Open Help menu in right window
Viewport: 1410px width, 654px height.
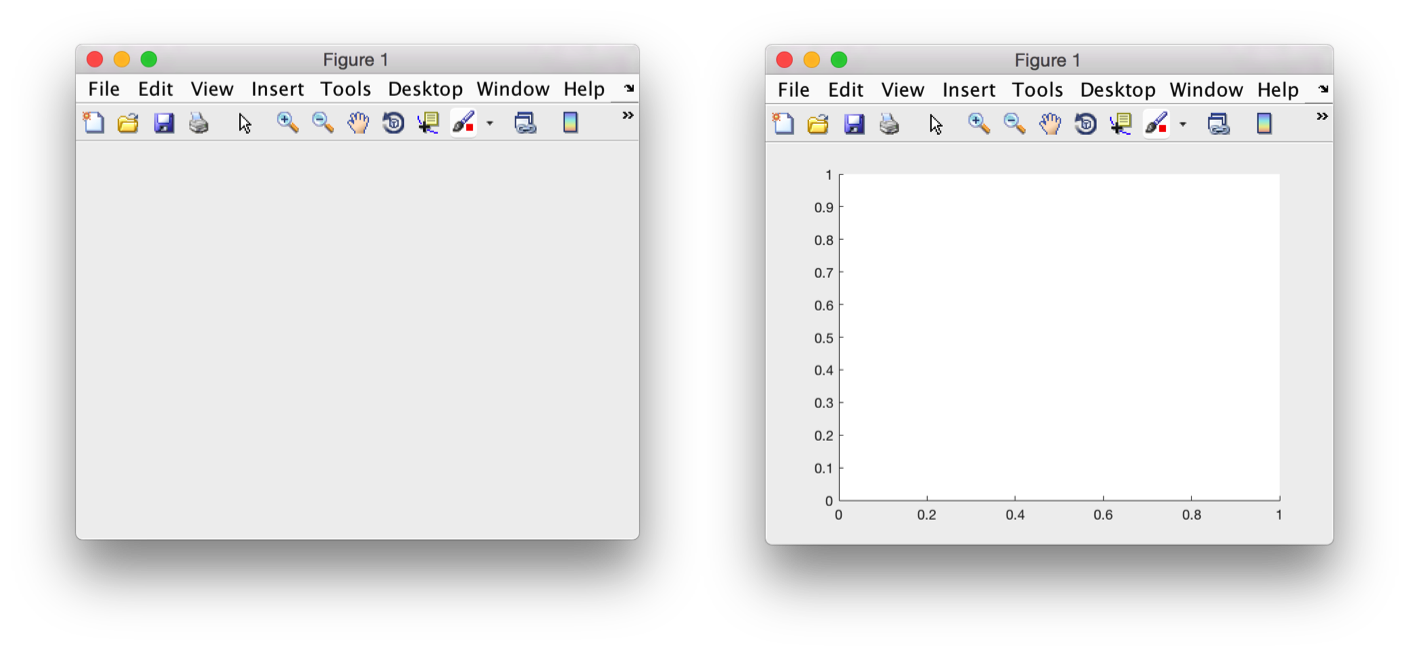tap(1278, 90)
